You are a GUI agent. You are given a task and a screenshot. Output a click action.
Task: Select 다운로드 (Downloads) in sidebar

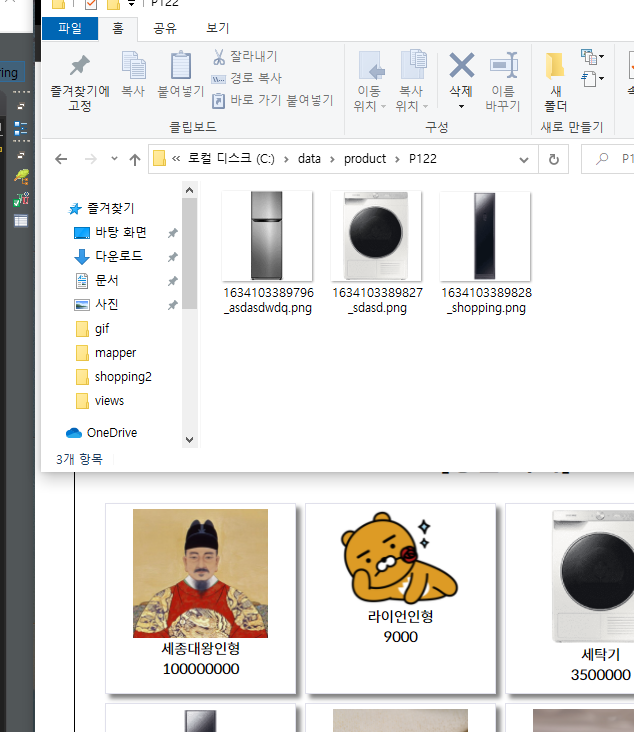(119, 256)
